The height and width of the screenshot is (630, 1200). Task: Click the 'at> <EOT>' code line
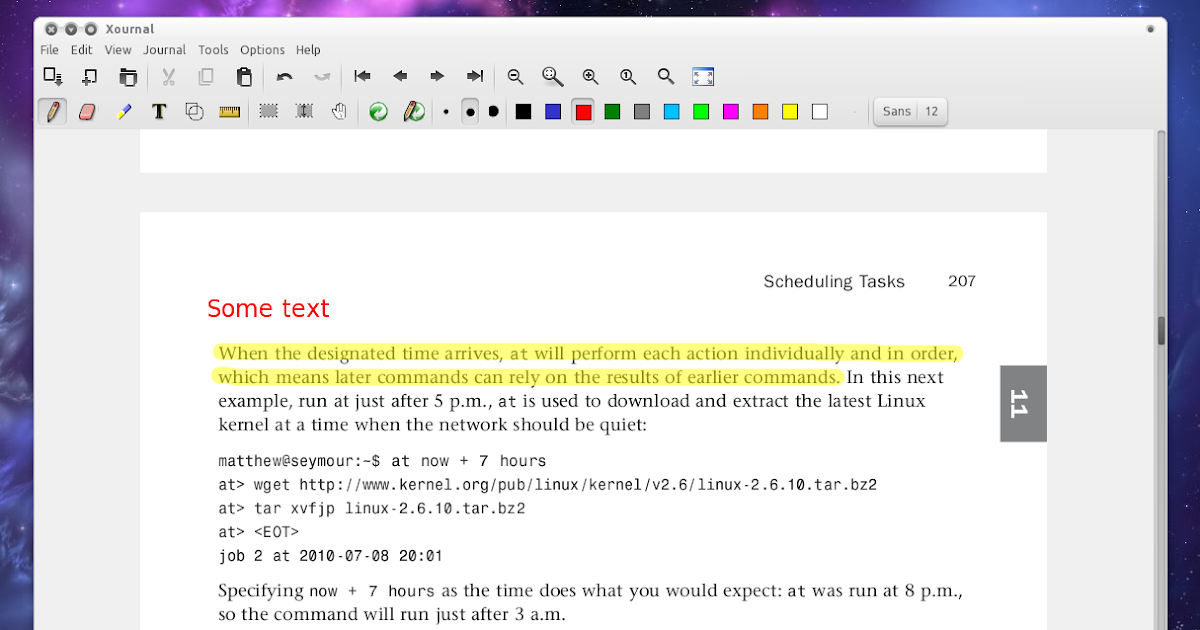pyautogui.click(x=258, y=532)
